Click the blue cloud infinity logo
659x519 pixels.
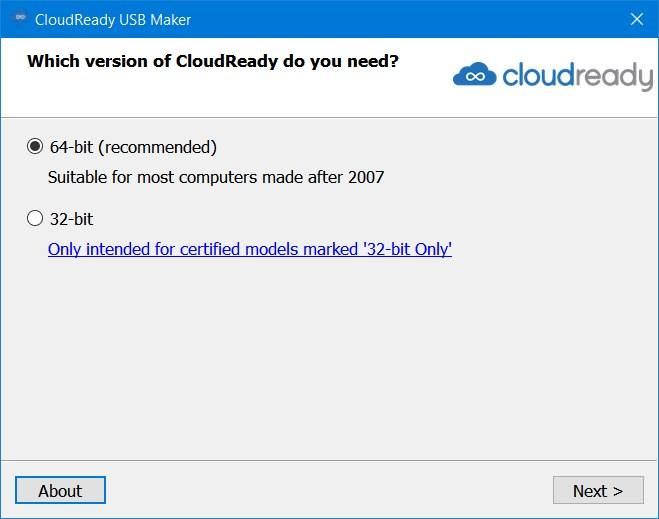474,75
